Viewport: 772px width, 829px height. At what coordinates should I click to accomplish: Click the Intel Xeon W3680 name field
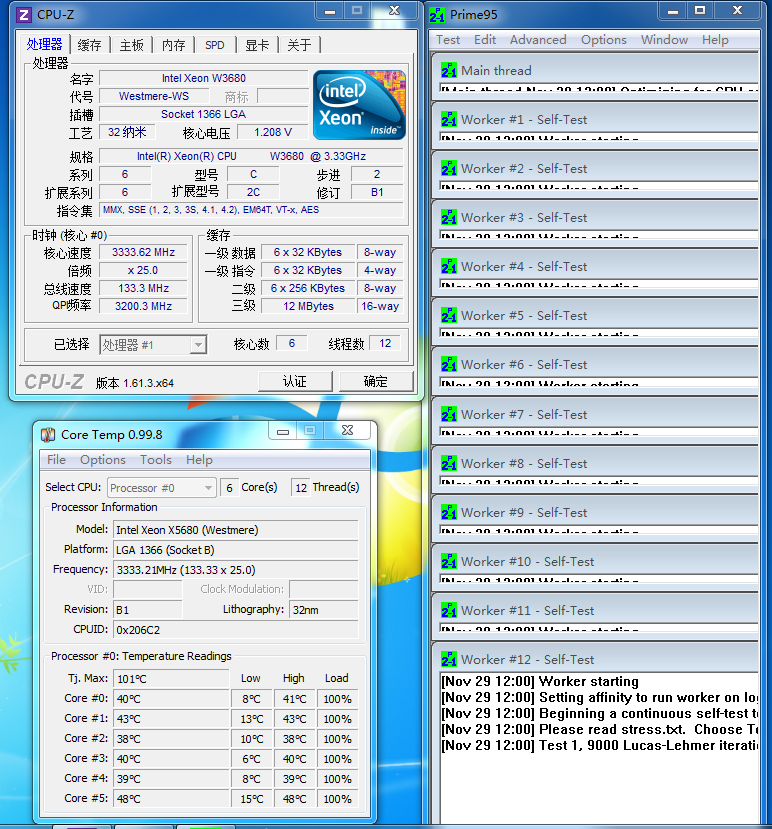click(x=204, y=78)
